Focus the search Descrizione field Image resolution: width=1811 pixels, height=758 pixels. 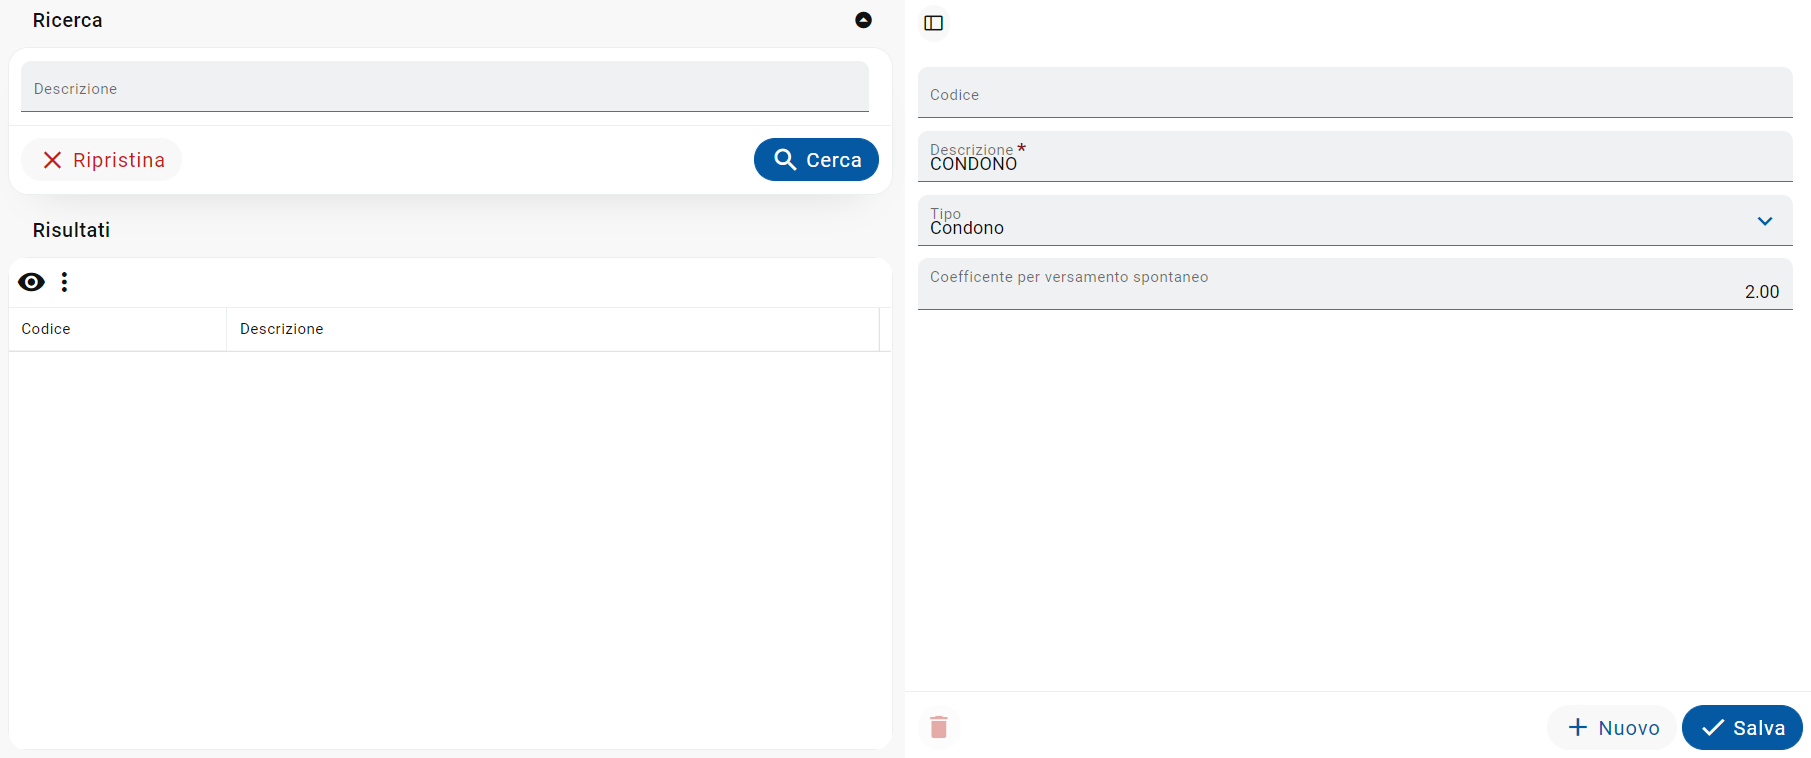445,87
